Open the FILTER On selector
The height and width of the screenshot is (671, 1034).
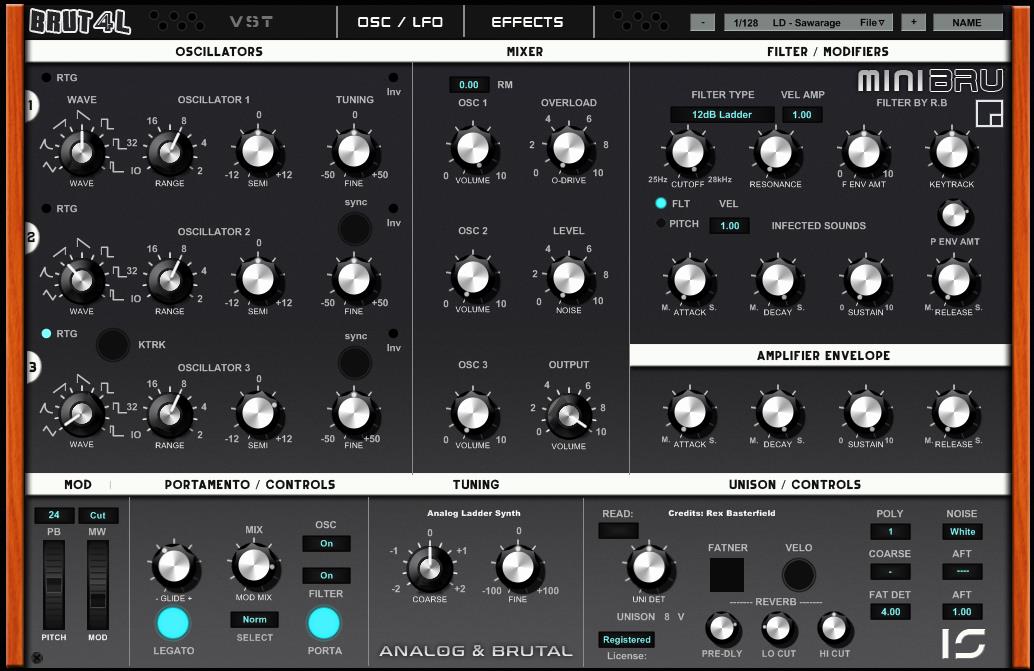(326, 575)
